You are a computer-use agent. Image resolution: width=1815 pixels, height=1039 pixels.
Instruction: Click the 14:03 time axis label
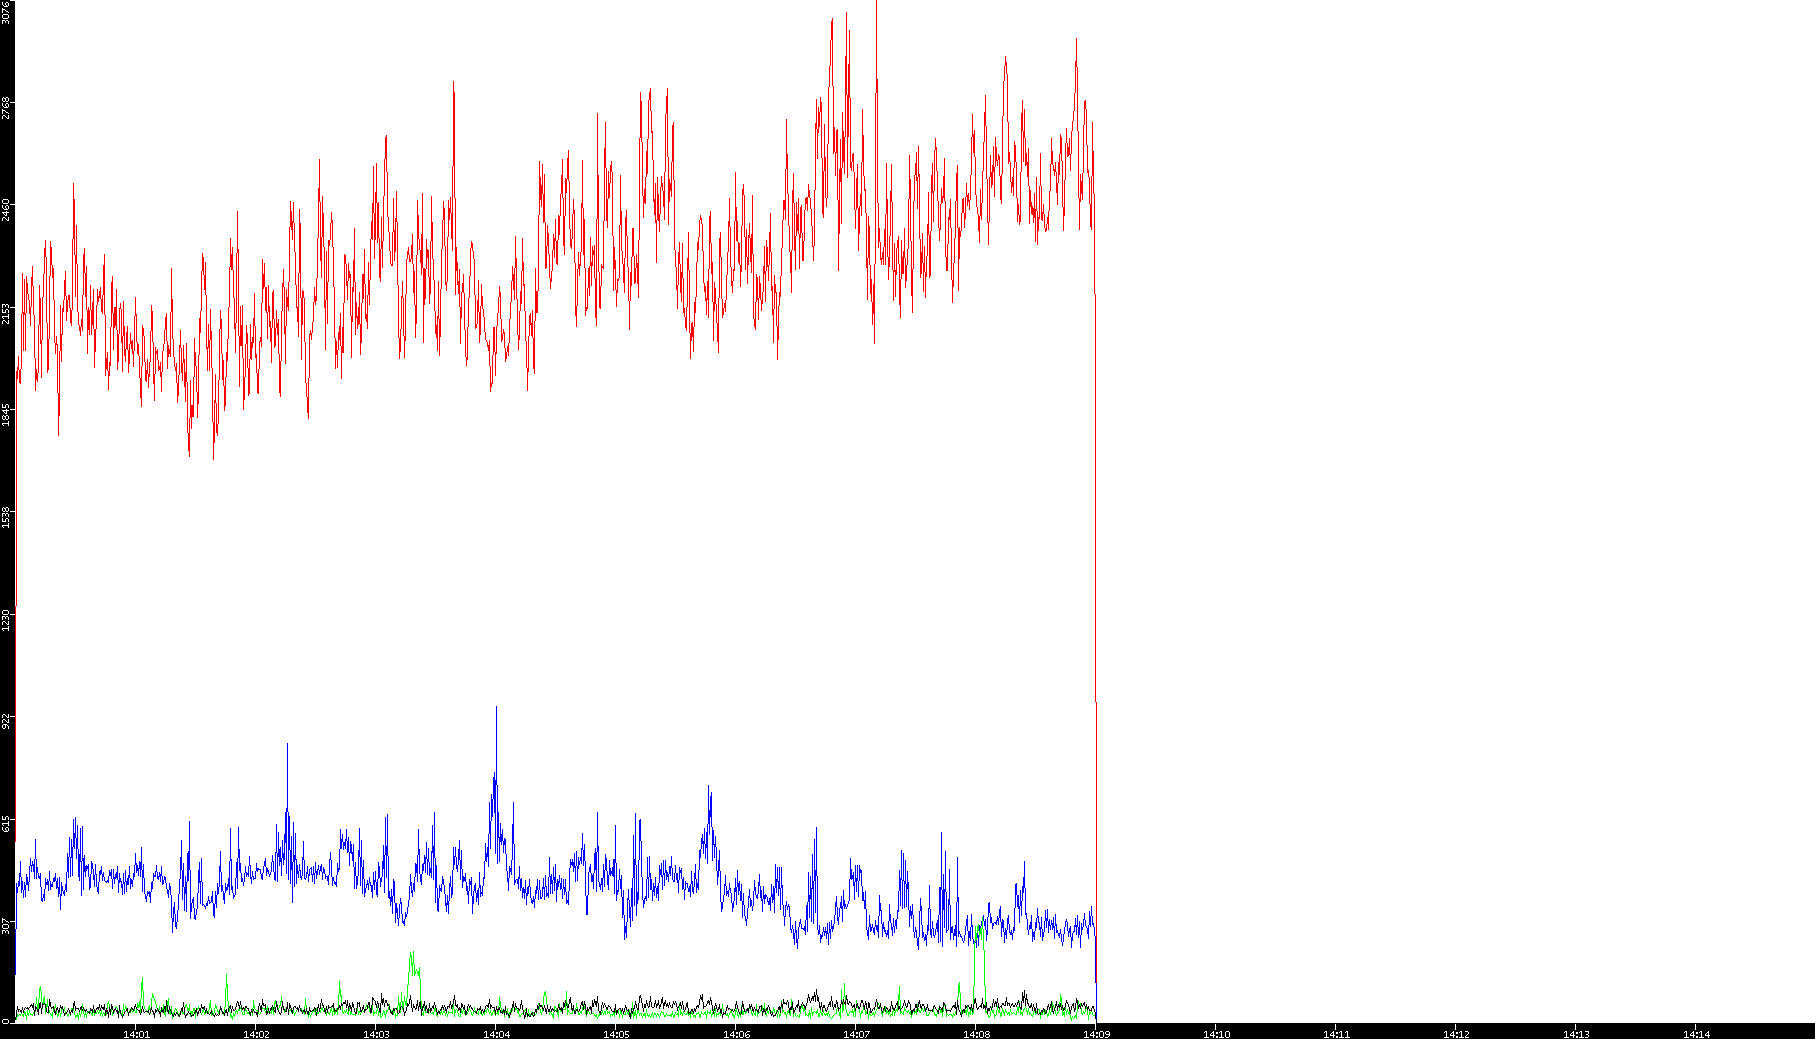tap(376, 1034)
